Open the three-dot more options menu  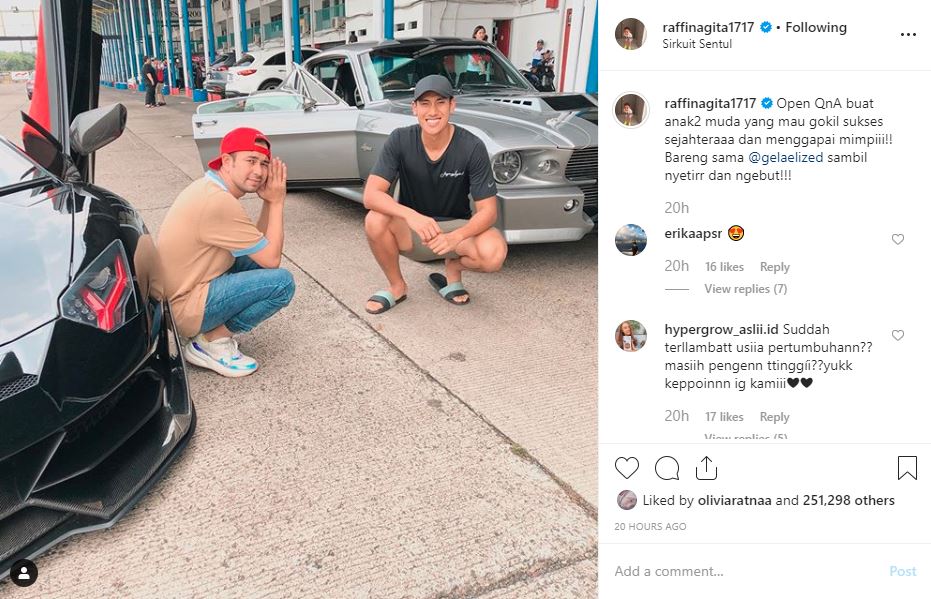pos(908,35)
